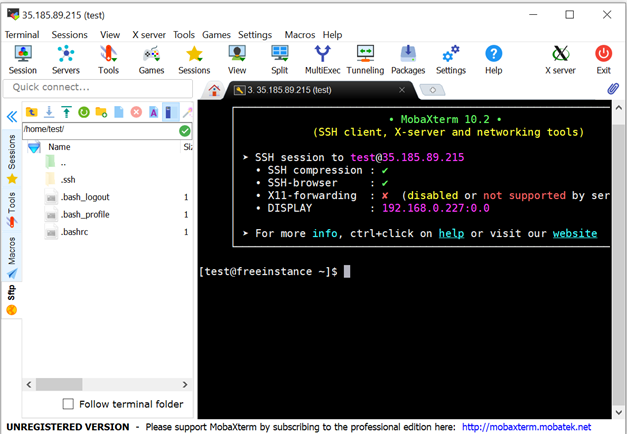Click the file list horizontal scrollbar thumb
The height and width of the screenshot is (434, 627).
(x=59, y=384)
